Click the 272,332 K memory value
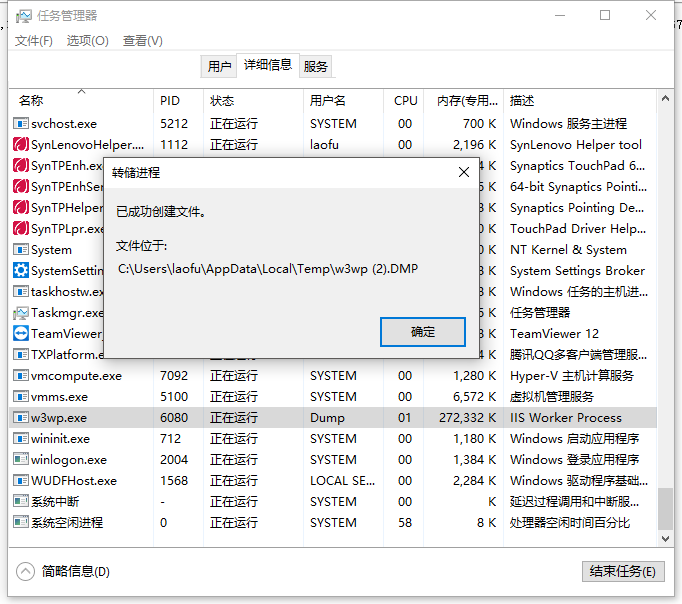Screen dimensions: 682x604 click(x=468, y=417)
